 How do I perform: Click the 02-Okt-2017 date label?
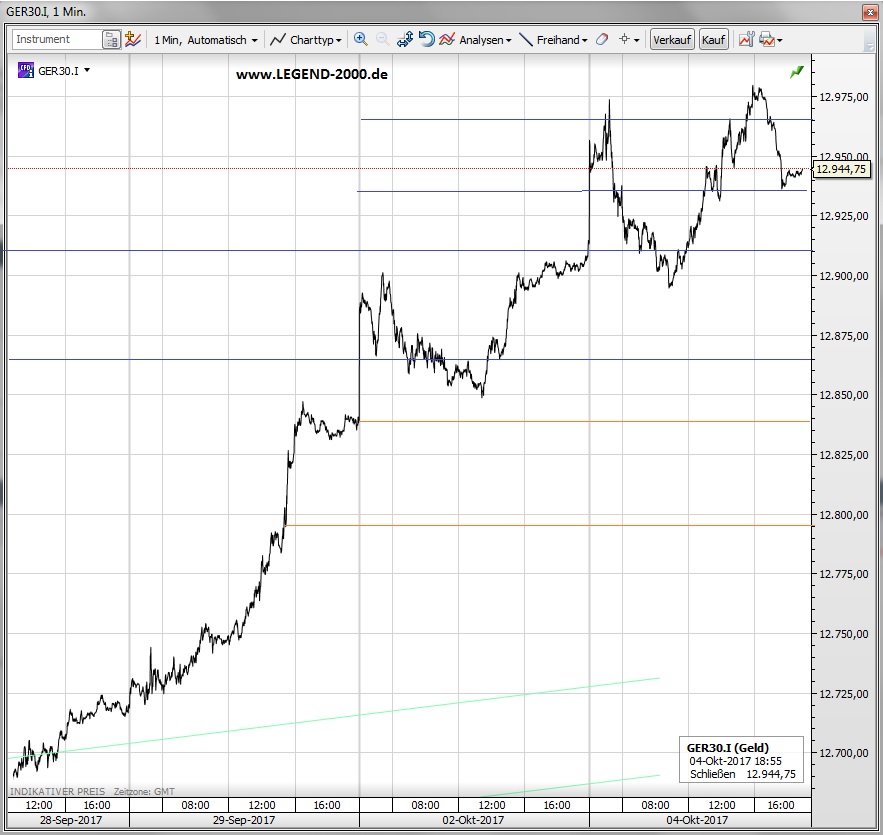click(473, 820)
